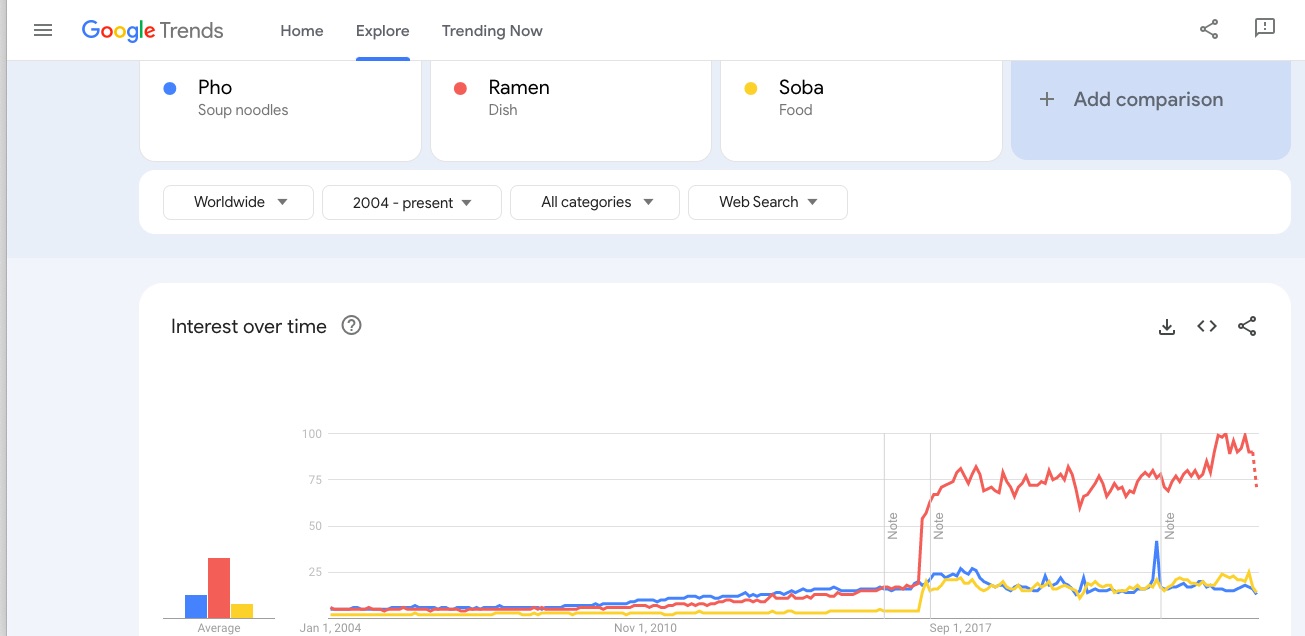Open the navigation hamburger menu
The height and width of the screenshot is (636, 1305).
(x=43, y=30)
